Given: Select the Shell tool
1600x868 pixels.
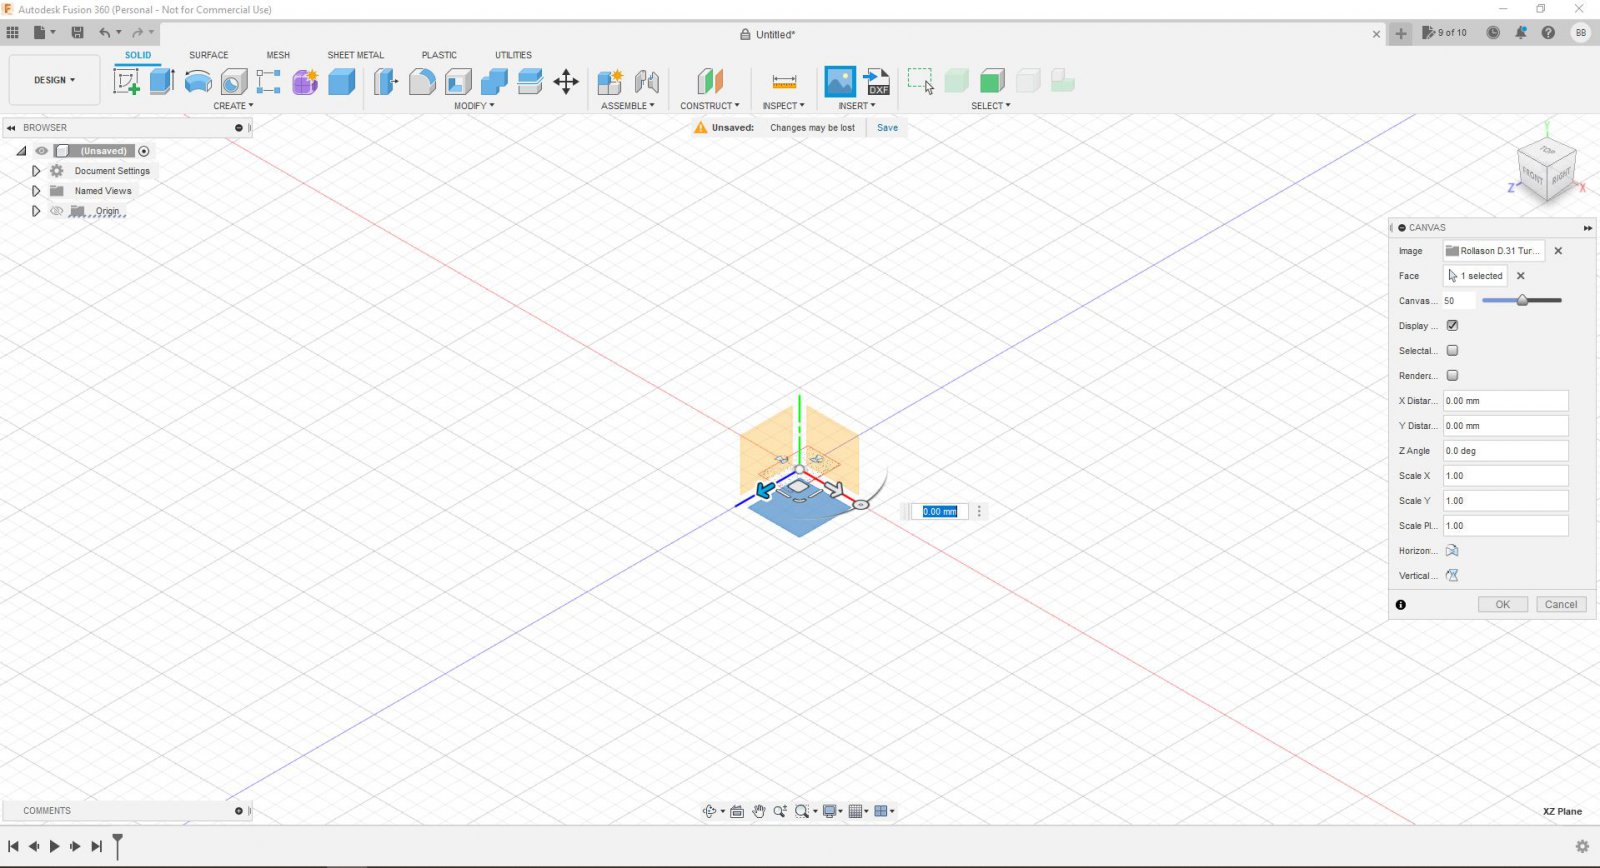Looking at the screenshot, I should (458, 81).
